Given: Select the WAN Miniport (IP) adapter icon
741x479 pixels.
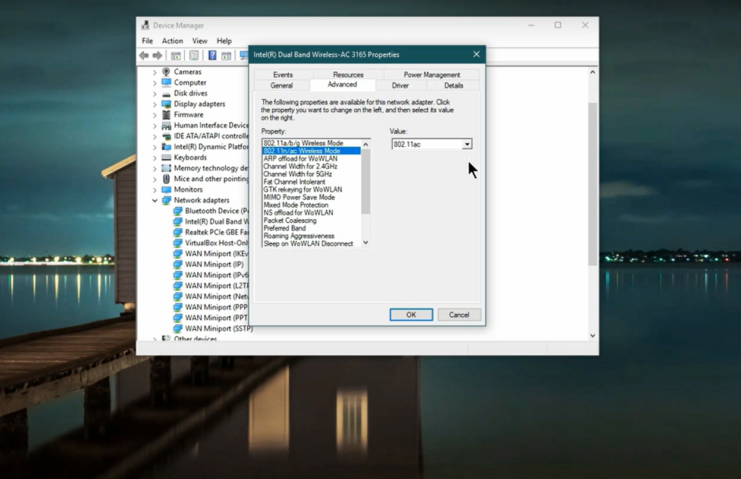Looking at the screenshot, I should 178,265.
